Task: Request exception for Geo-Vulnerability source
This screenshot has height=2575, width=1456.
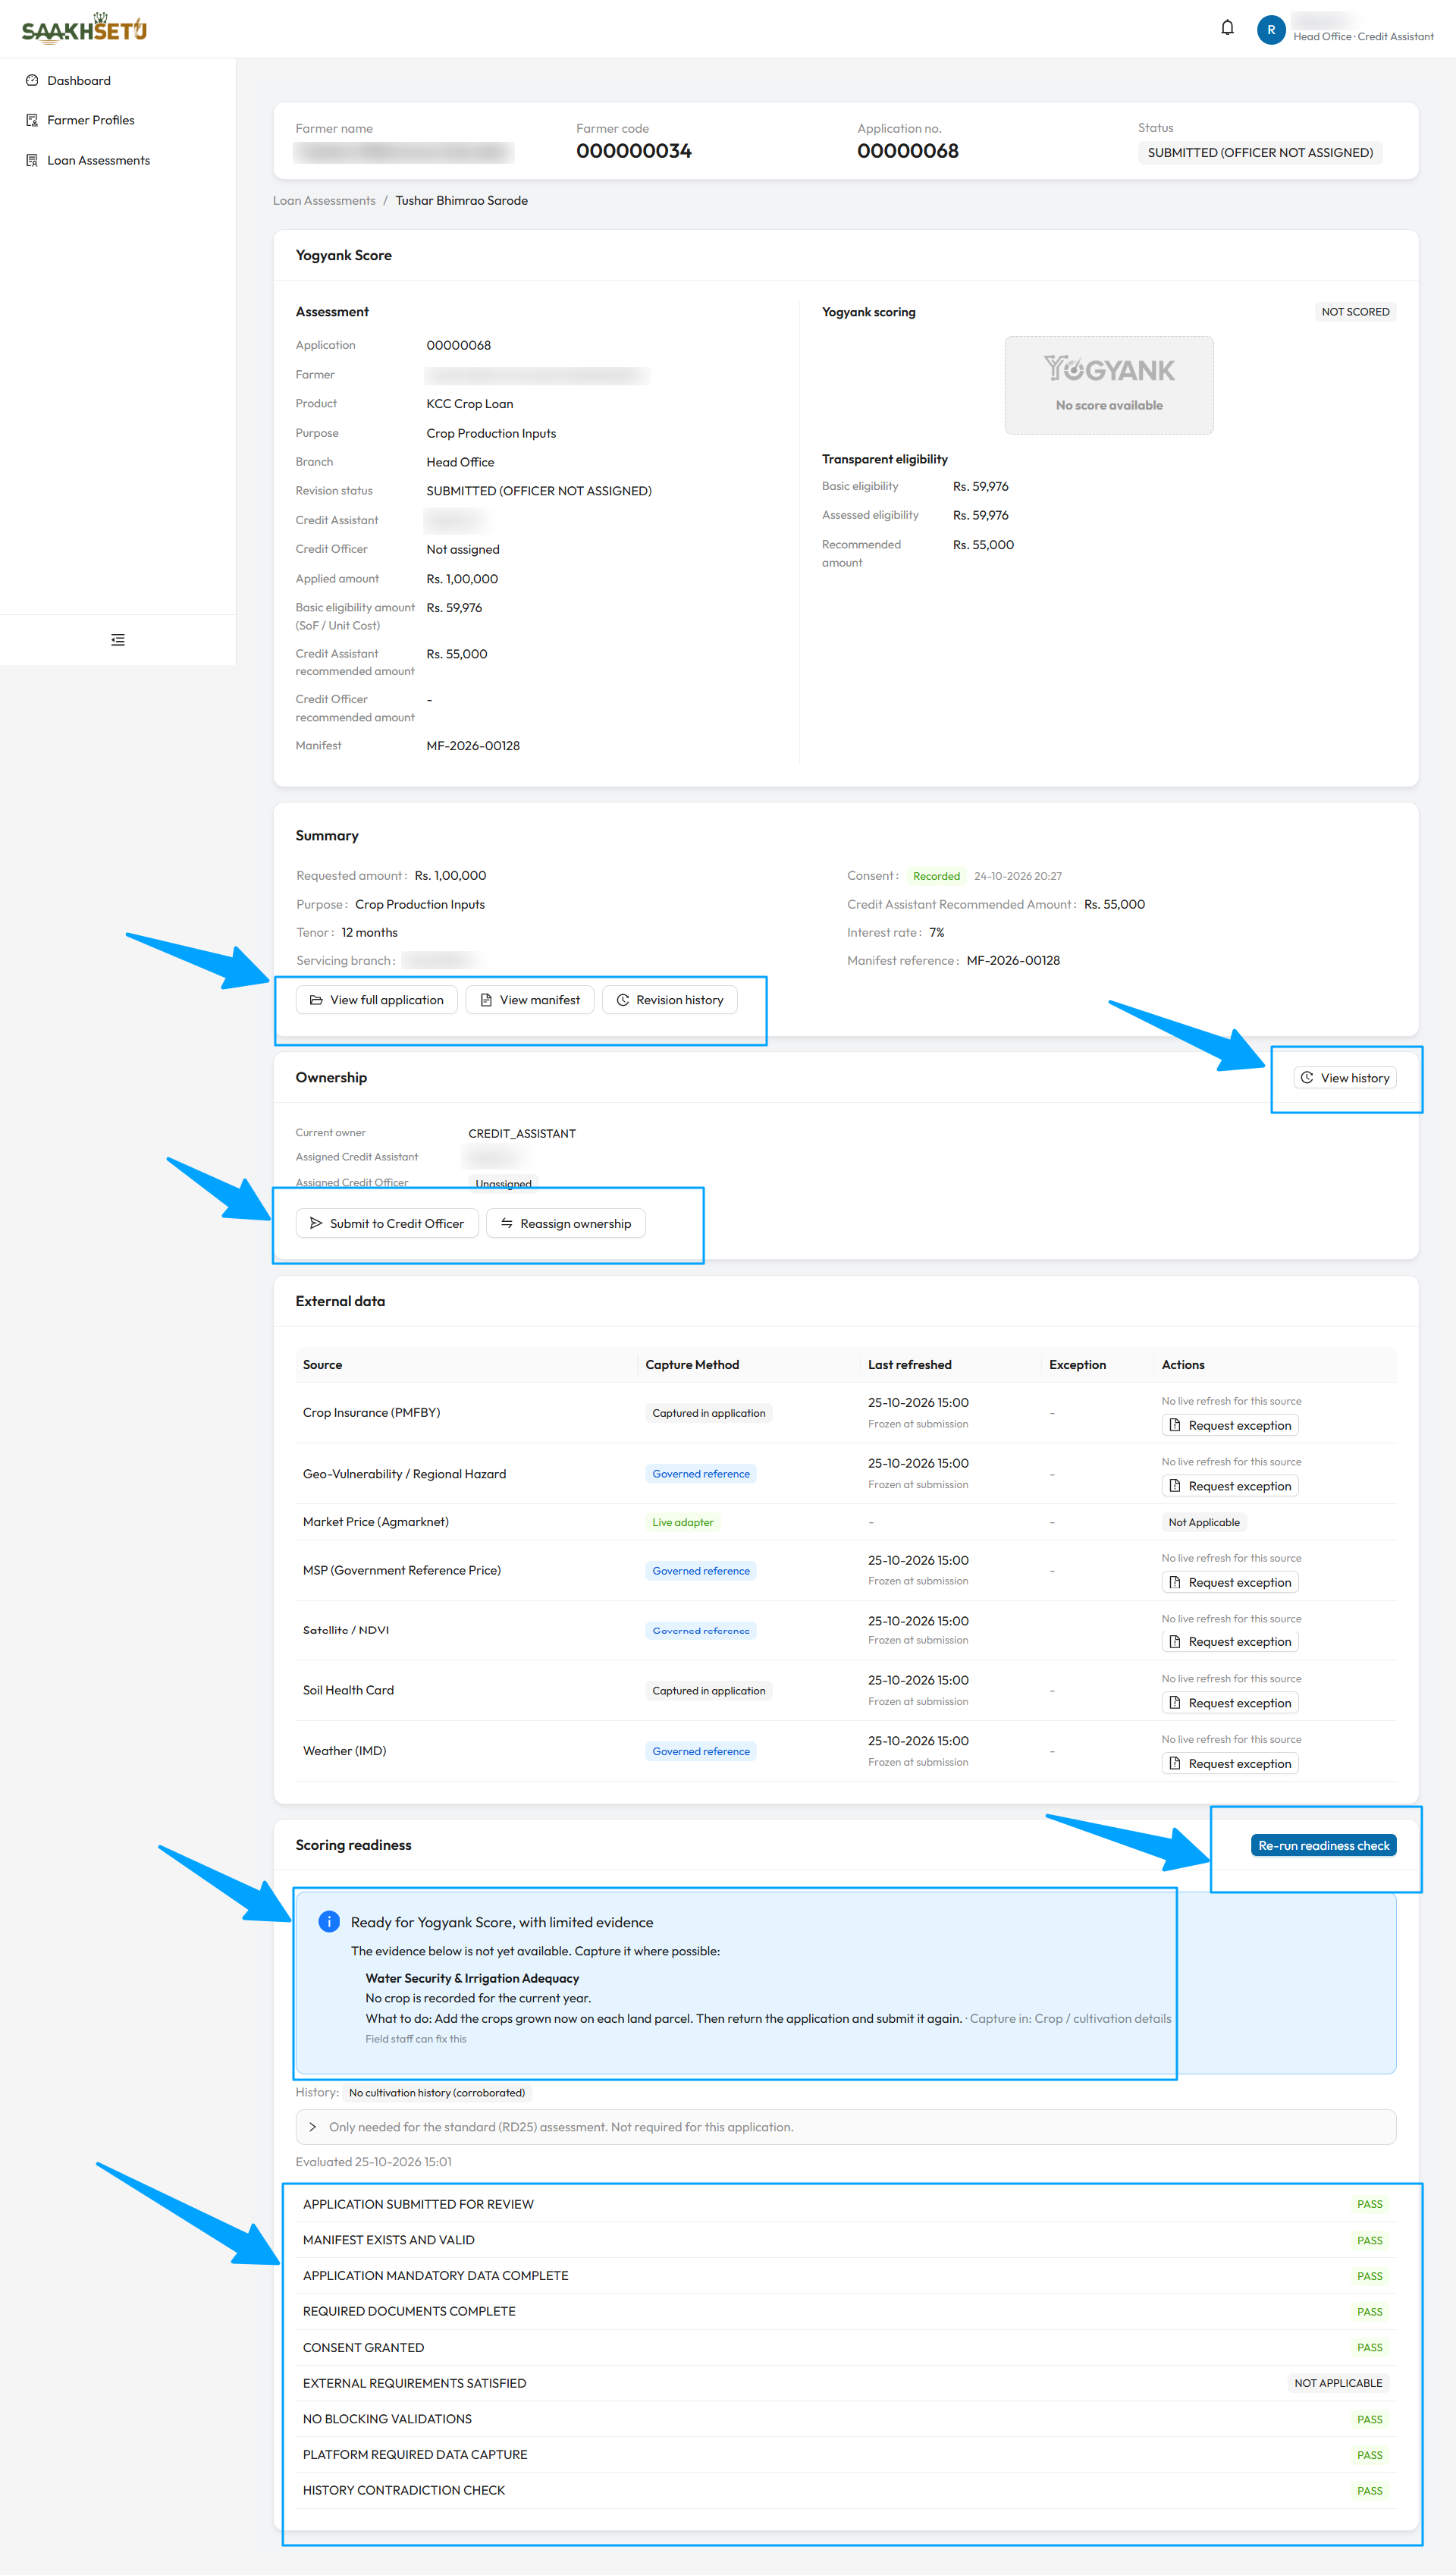Action: (1230, 1486)
